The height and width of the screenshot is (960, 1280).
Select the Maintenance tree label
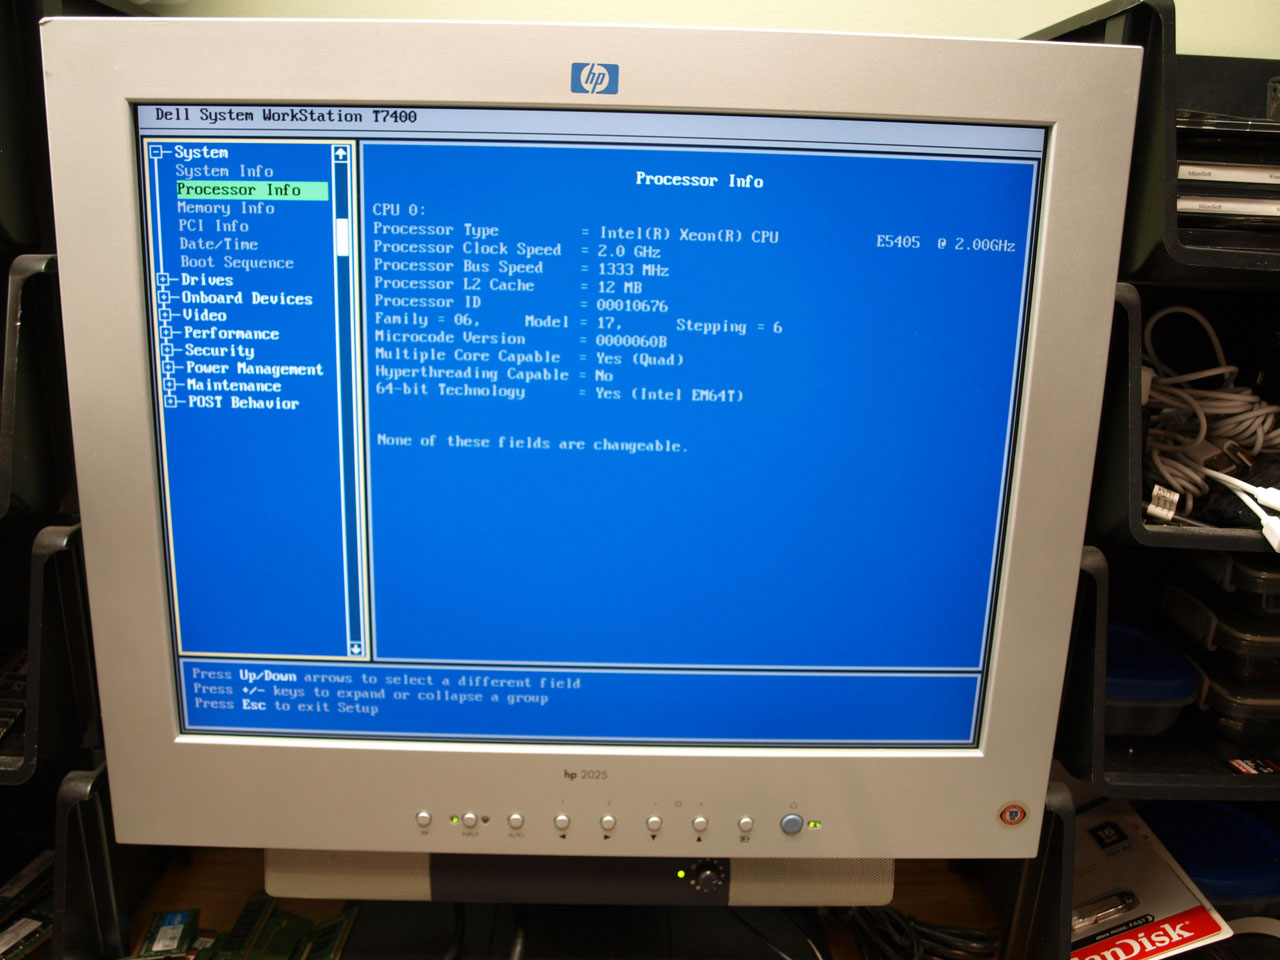point(233,385)
